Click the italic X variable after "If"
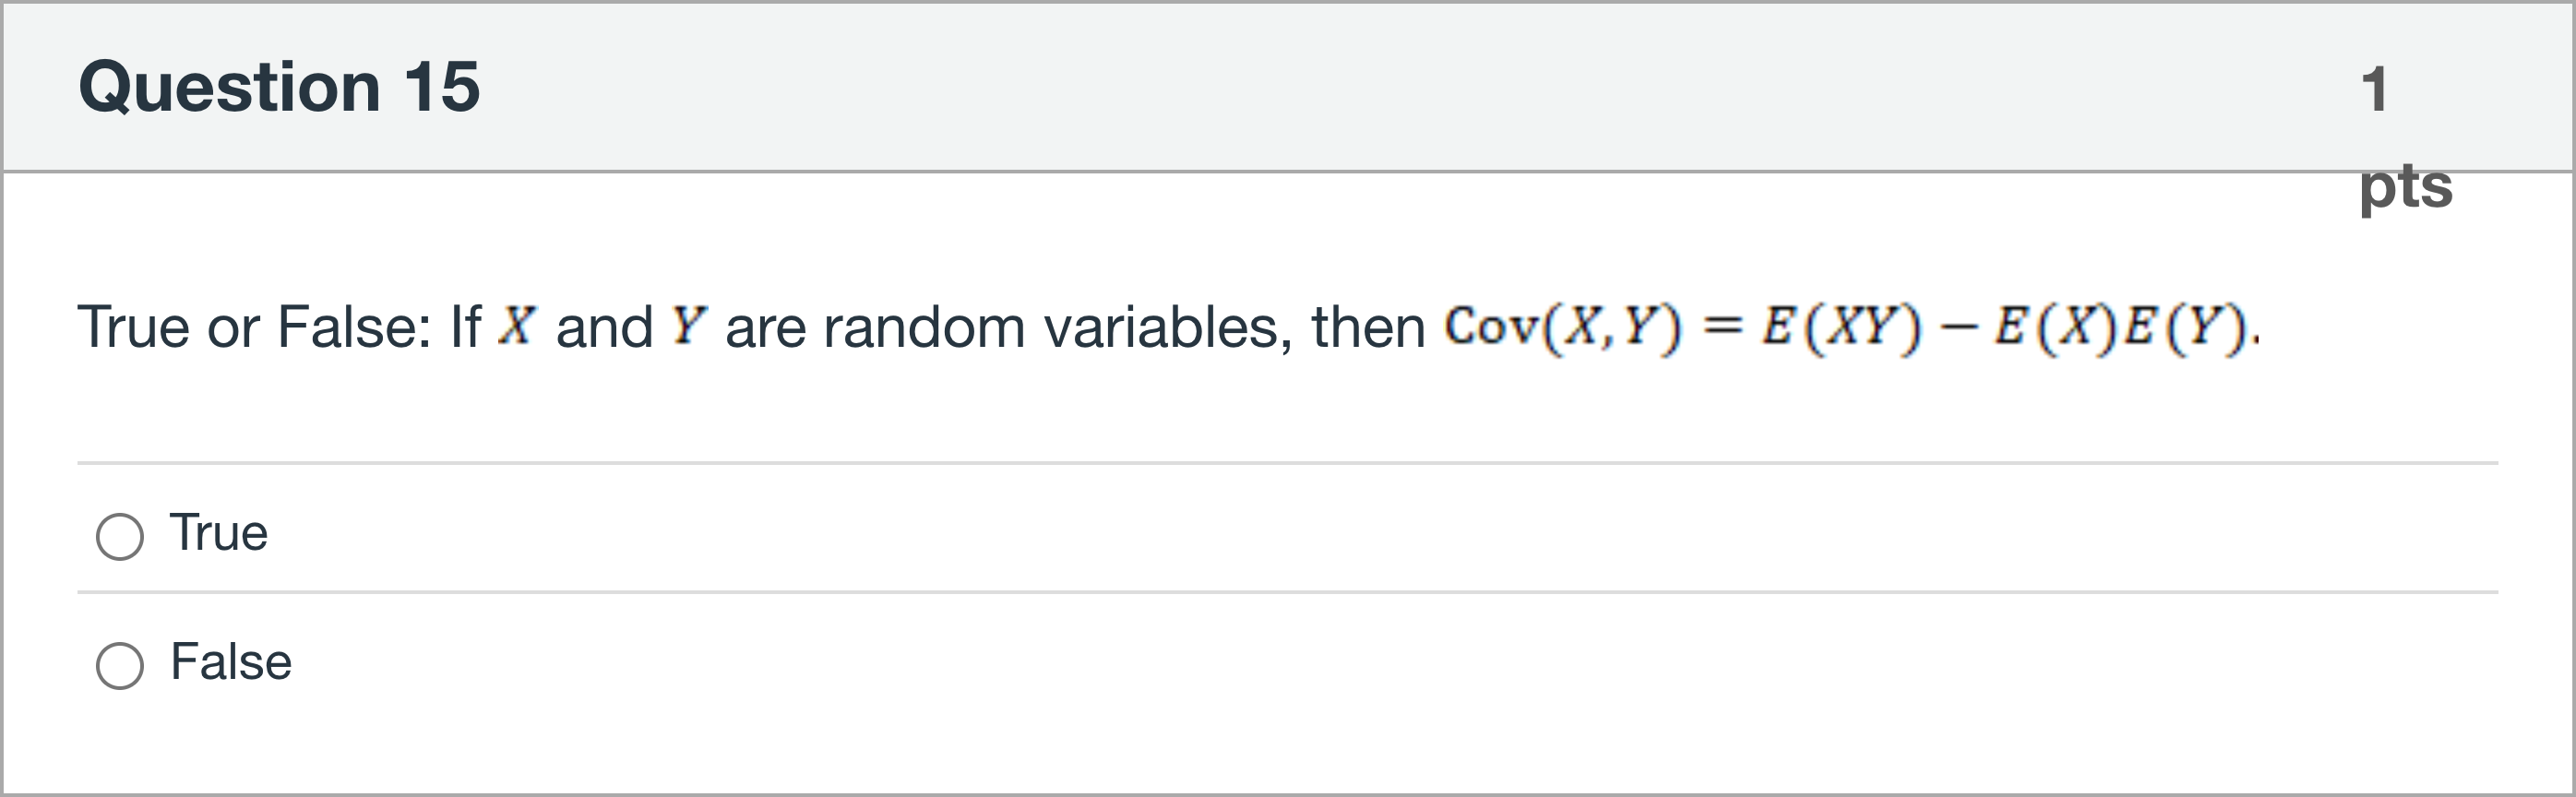This screenshot has width=2576, height=797. [517, 326]
